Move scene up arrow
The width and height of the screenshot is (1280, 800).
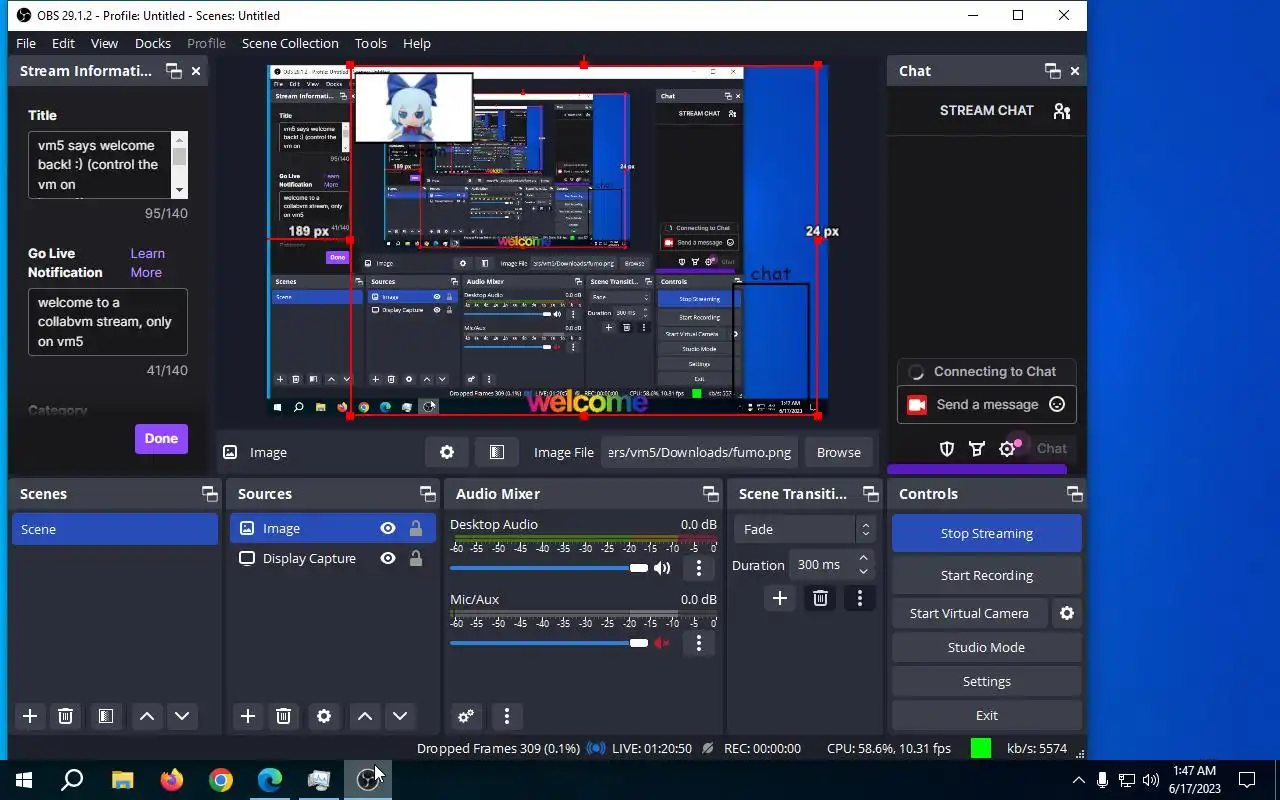click(147, 716)
